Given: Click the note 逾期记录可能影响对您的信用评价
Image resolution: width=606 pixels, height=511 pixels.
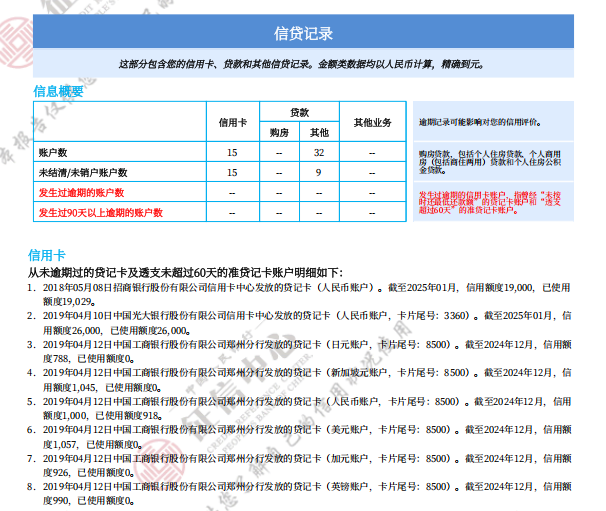Looking at the screenshot, I should pos(480,123).
